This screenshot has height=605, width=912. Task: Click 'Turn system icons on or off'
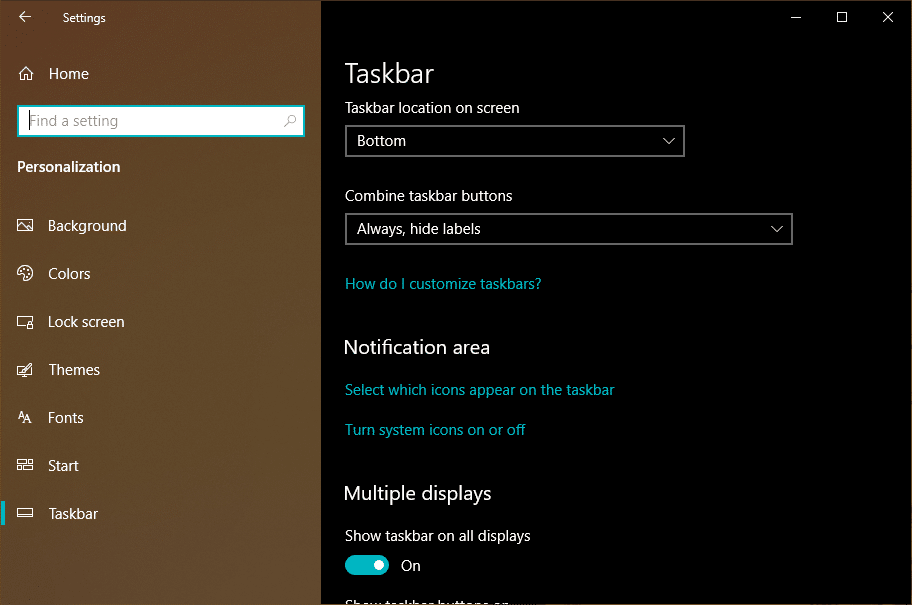(x=435, y=430)
